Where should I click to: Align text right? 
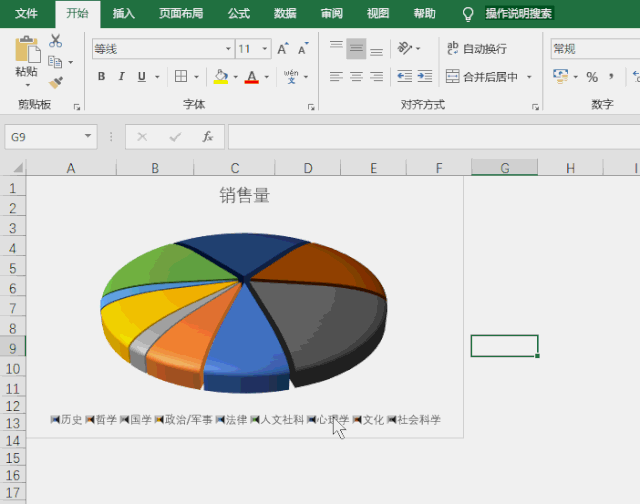click(376, 77)
